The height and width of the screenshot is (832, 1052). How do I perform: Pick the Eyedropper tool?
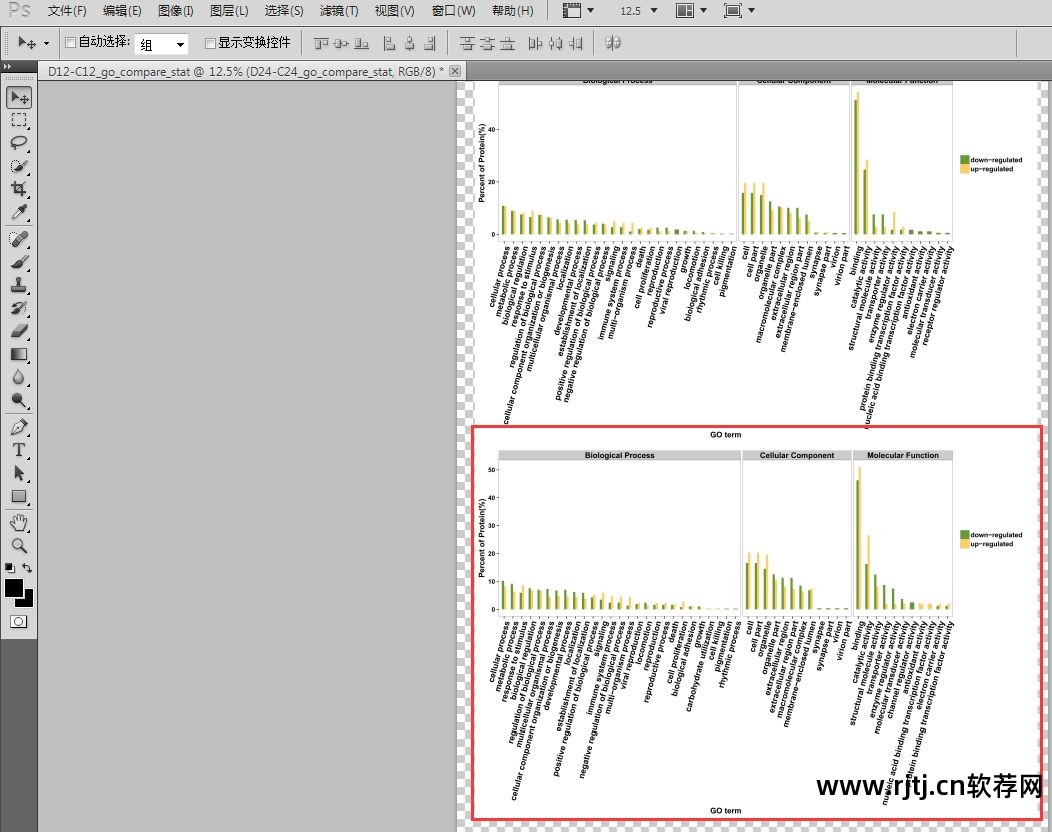(19, 214)
